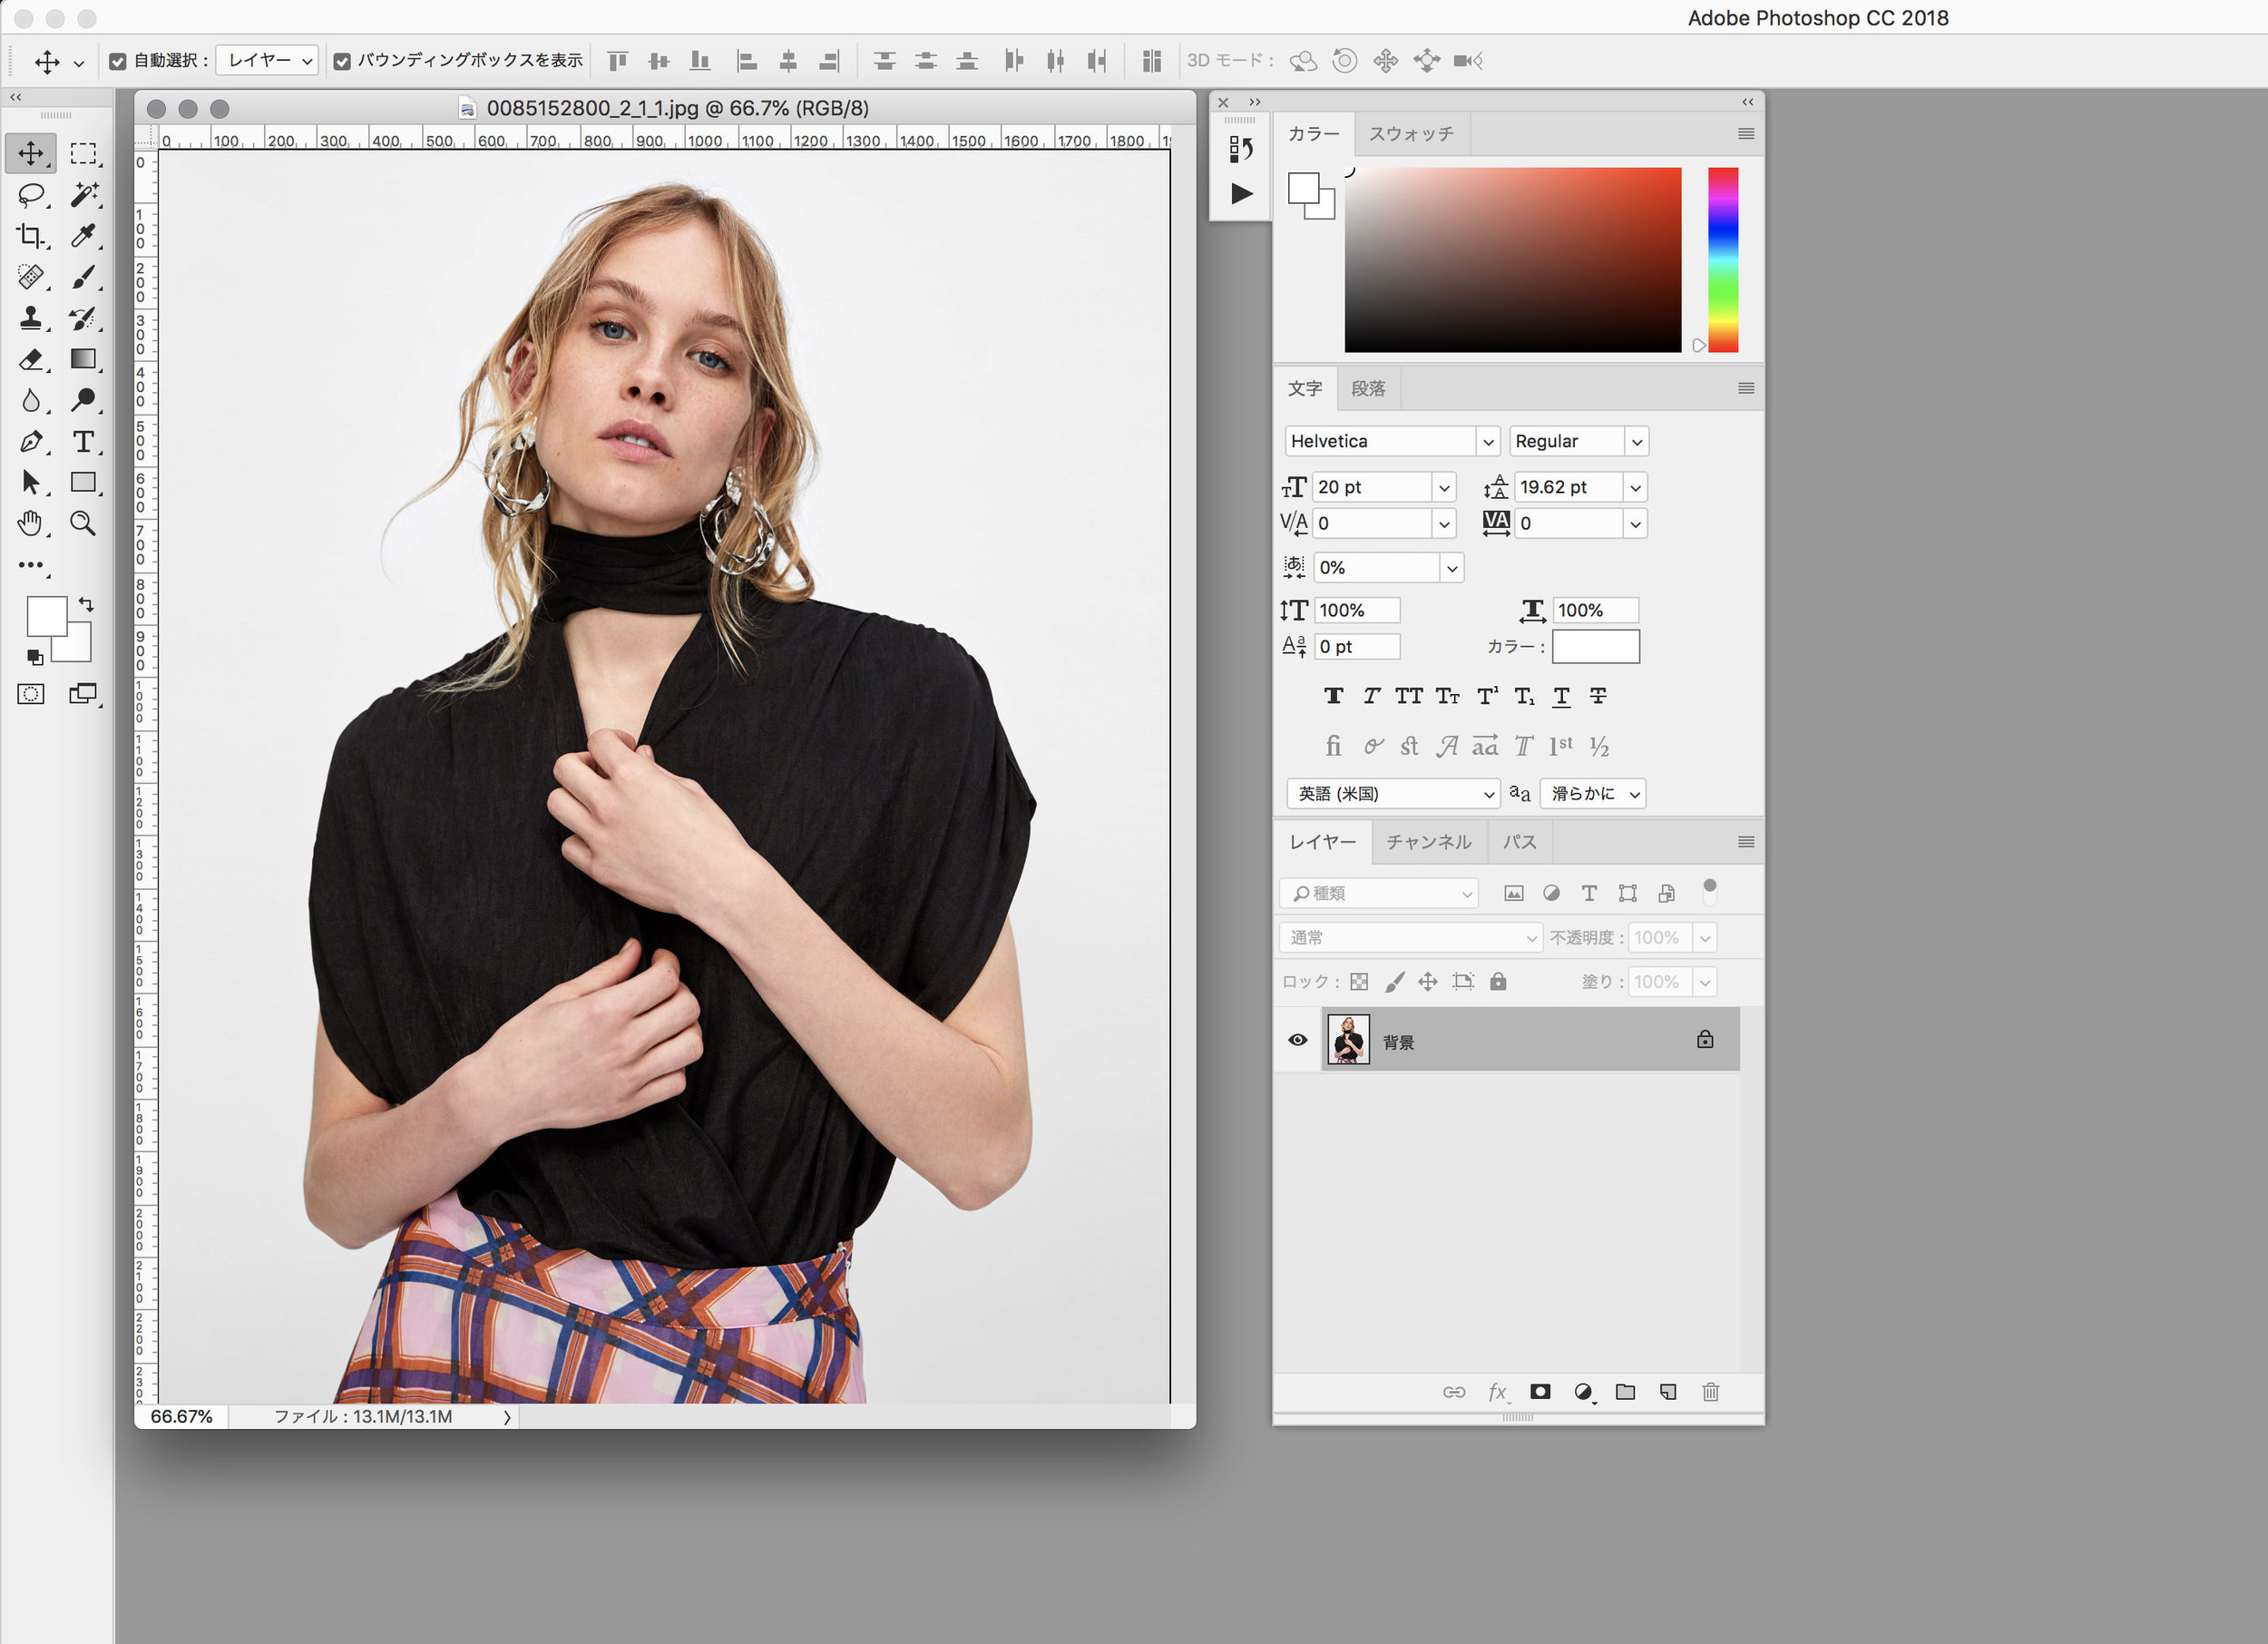Image resolution: width=2268 pixels, height=1644 pixels.
Task: Select the Lasso tool
Action: 30,194
